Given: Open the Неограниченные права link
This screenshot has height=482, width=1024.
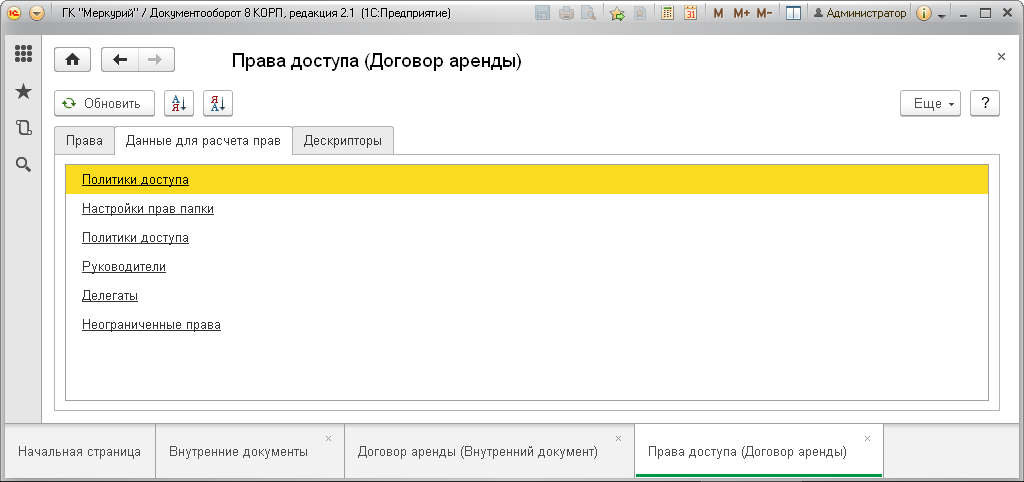Looking at the screenshot, I should coord(152,325).
